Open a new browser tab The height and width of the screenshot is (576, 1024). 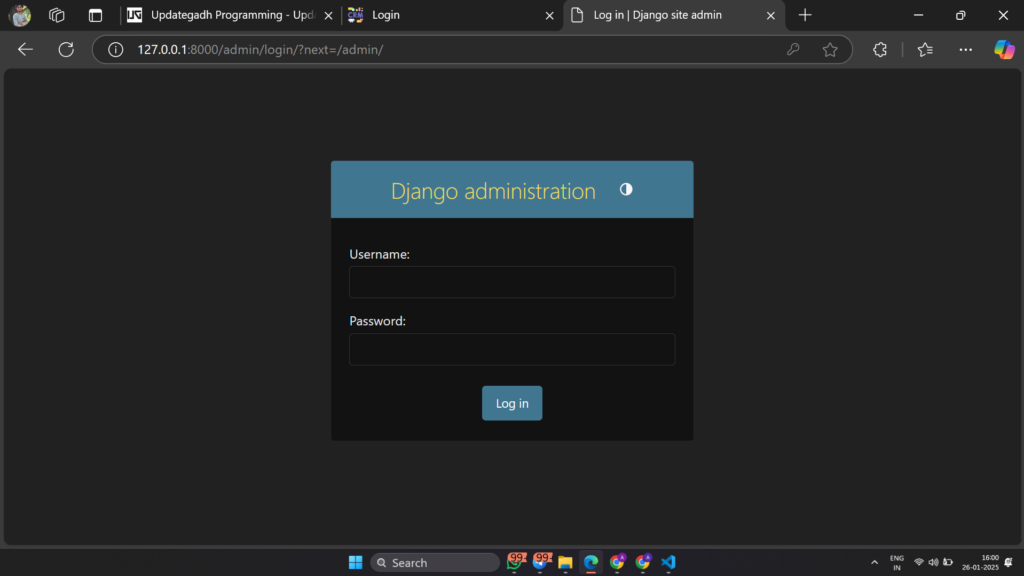805,15
